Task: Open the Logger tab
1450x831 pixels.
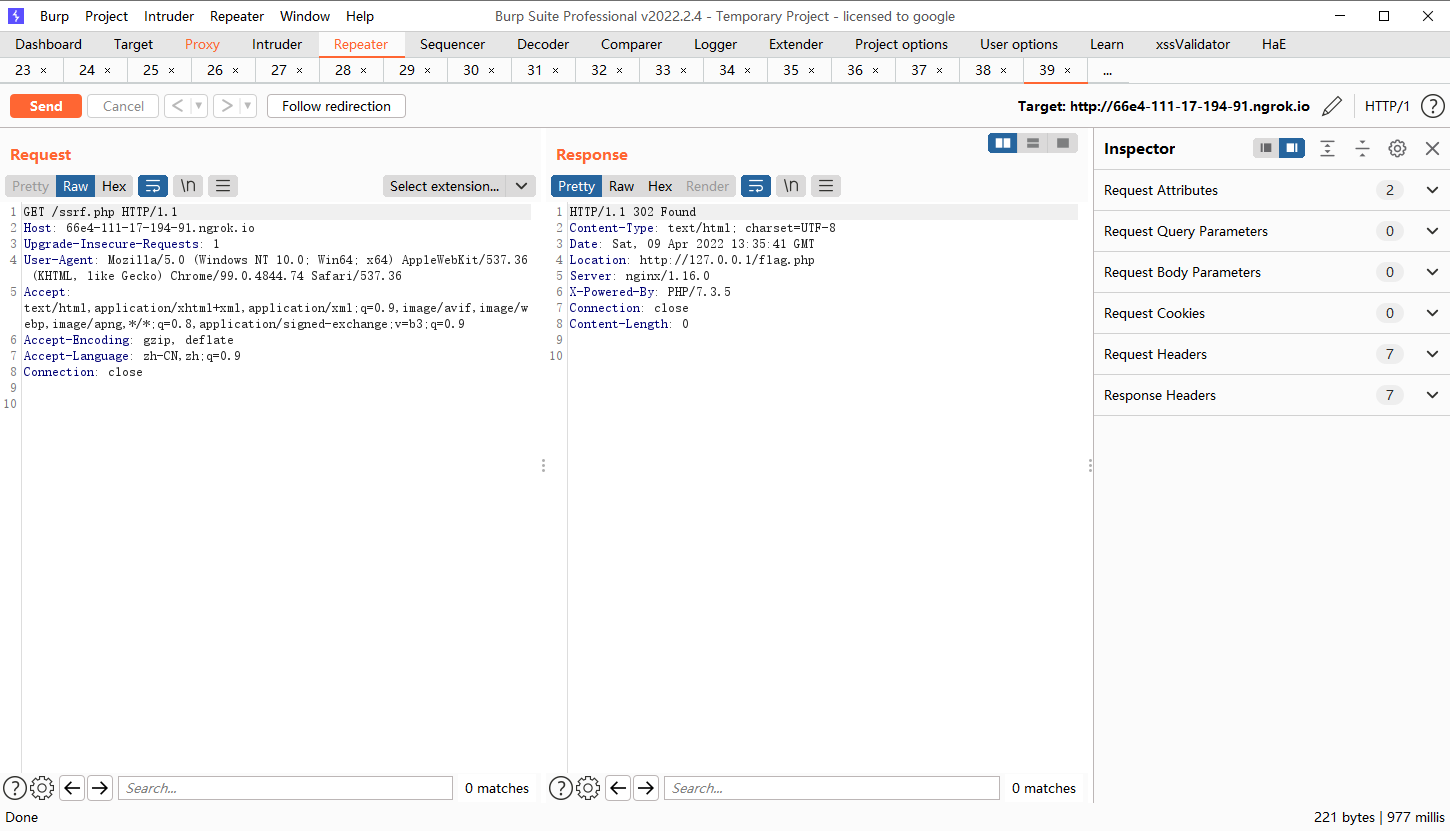Action: point(715,44)
